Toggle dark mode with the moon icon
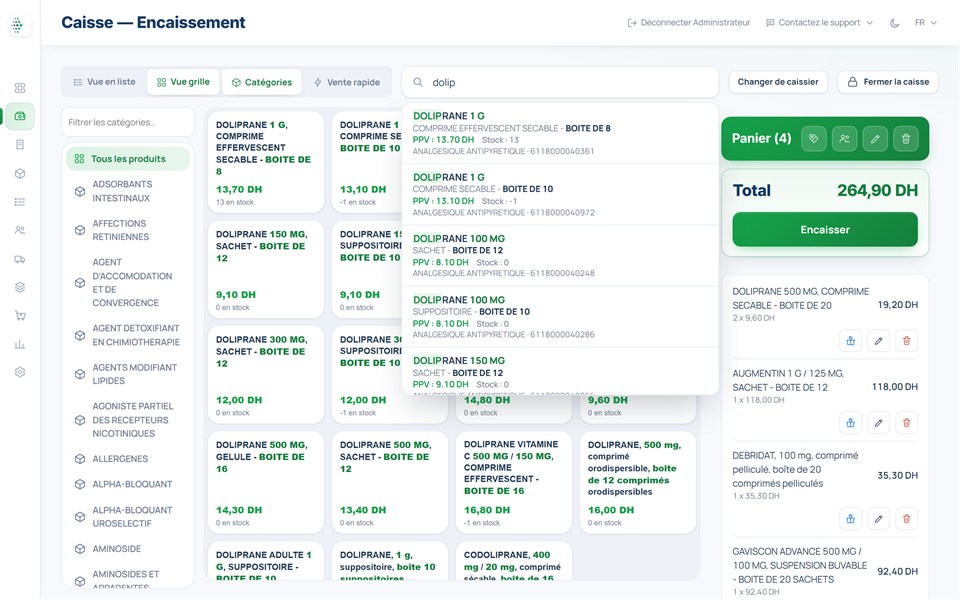Screen dimensions: 960x600 coord(894,23)
